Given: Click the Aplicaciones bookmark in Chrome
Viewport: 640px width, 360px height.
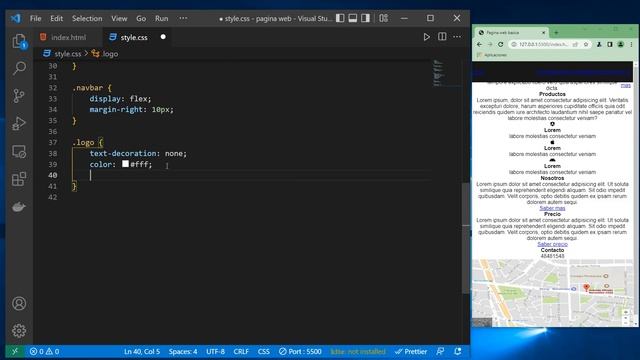Looking at the screenshot, I should pos(492,55).
